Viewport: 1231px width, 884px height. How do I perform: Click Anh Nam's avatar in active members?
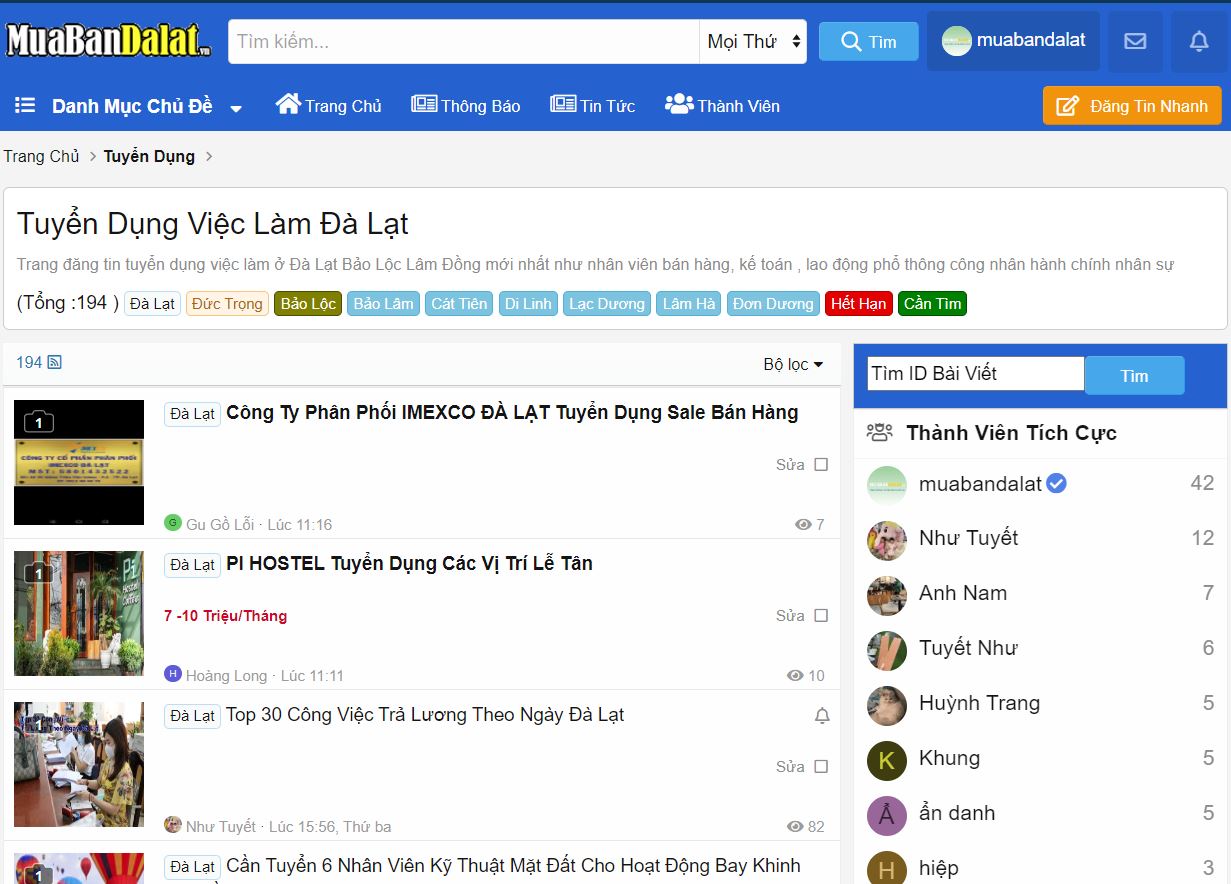[886, 595]
